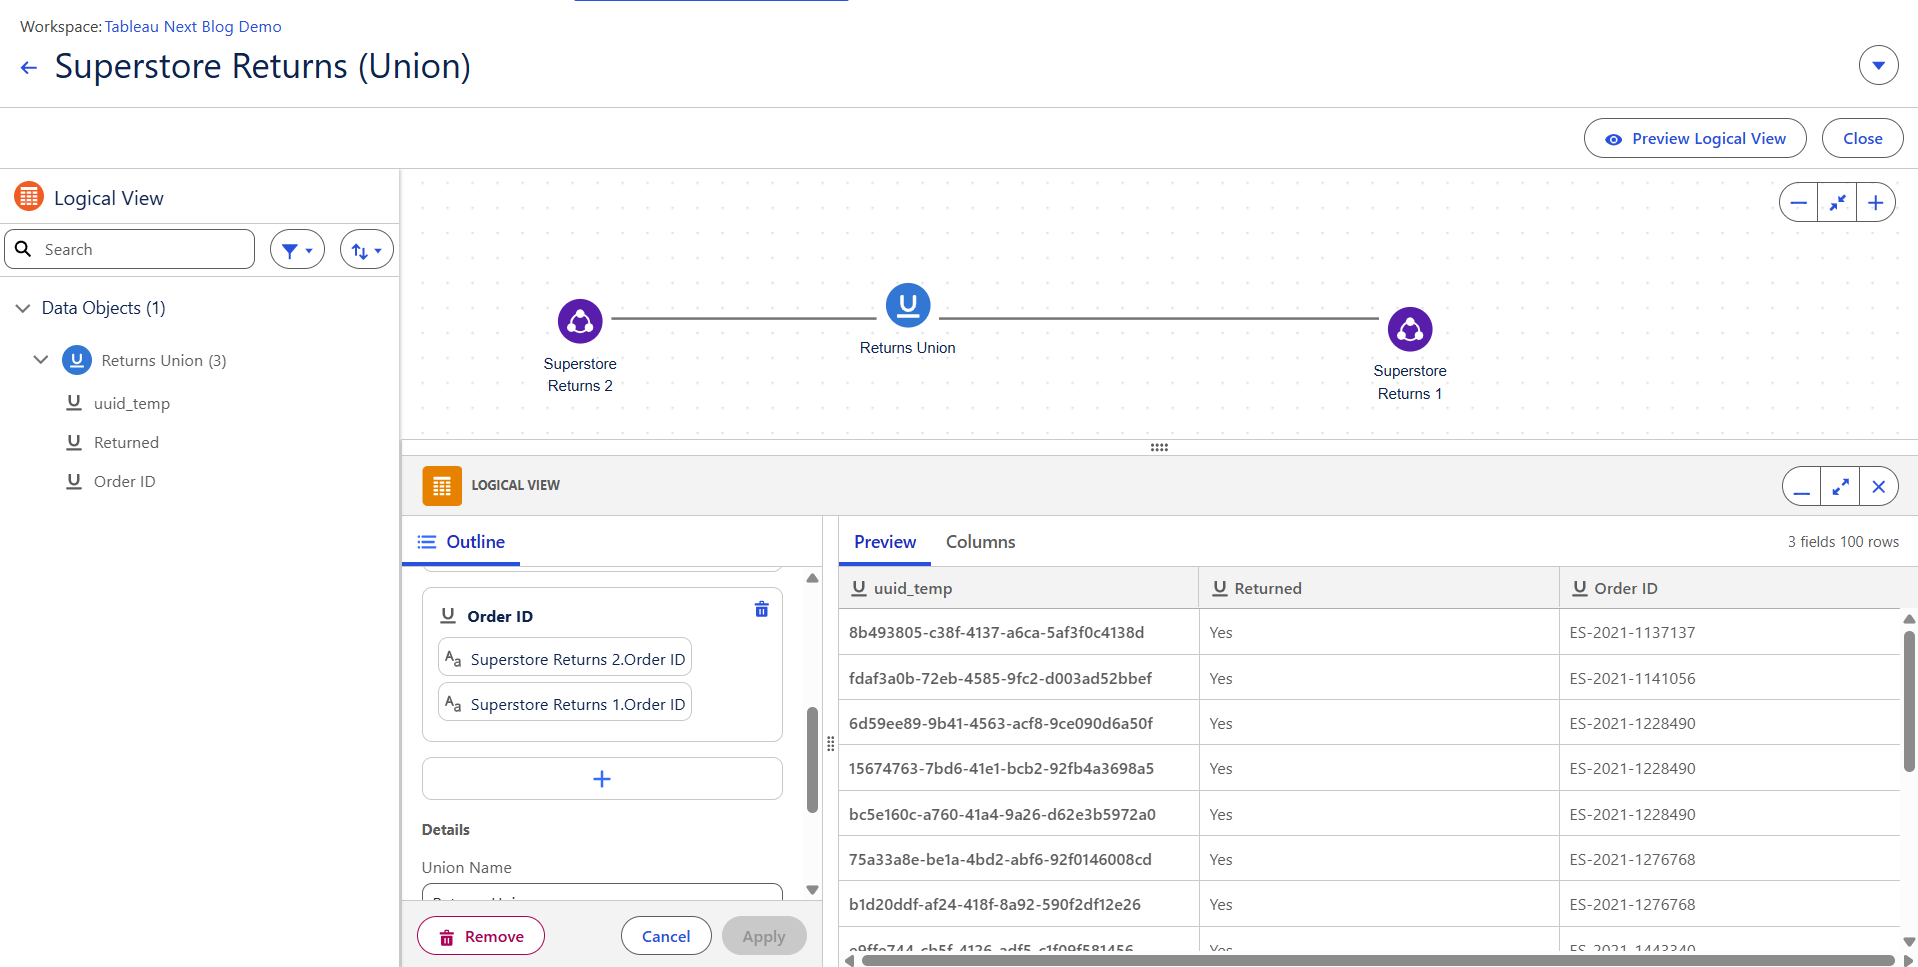
Task: Collapse the Data Objects (1) section
Action: pyautogui.click(x=23, y=308)
